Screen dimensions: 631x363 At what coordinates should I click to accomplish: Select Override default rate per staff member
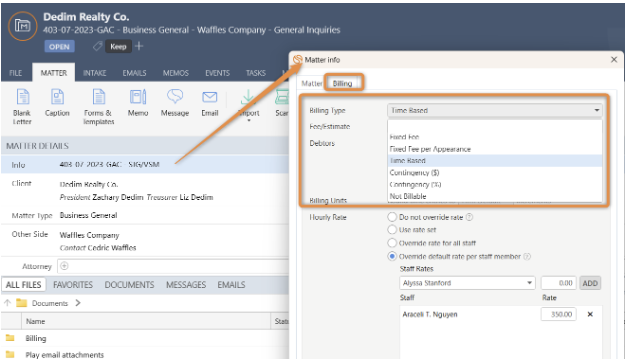click(392, 256)
